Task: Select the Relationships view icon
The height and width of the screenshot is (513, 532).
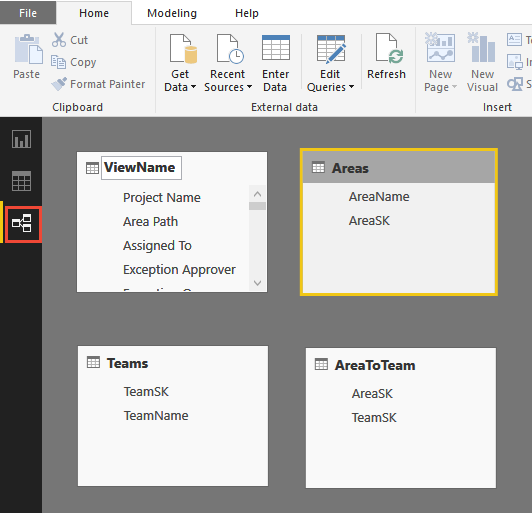Action: click(x=22, y=224)
